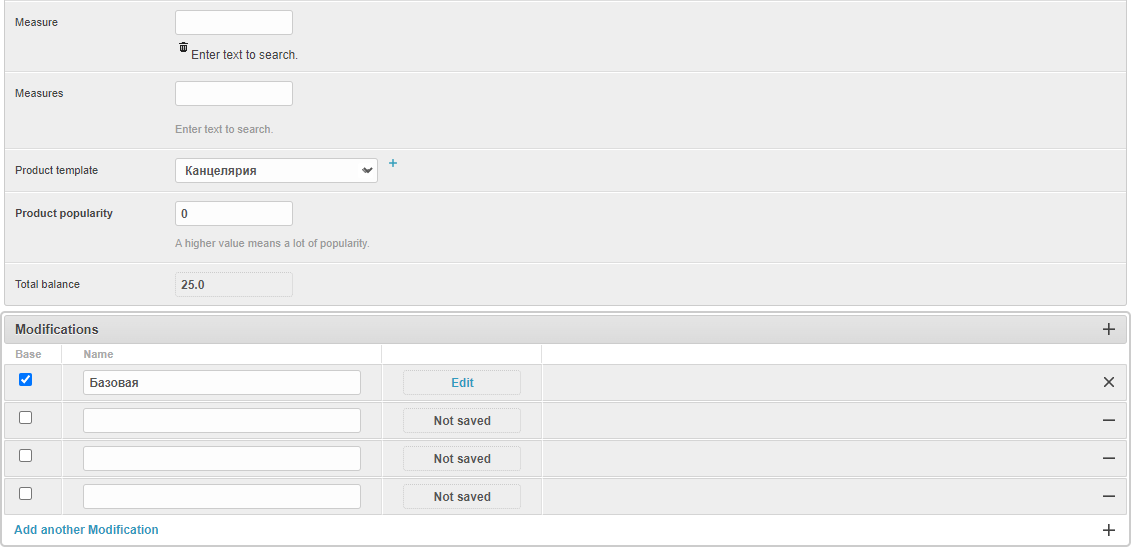Click the plus icon at bottom right
The height and width of the screenshot is (550, 1134).
1108,530
